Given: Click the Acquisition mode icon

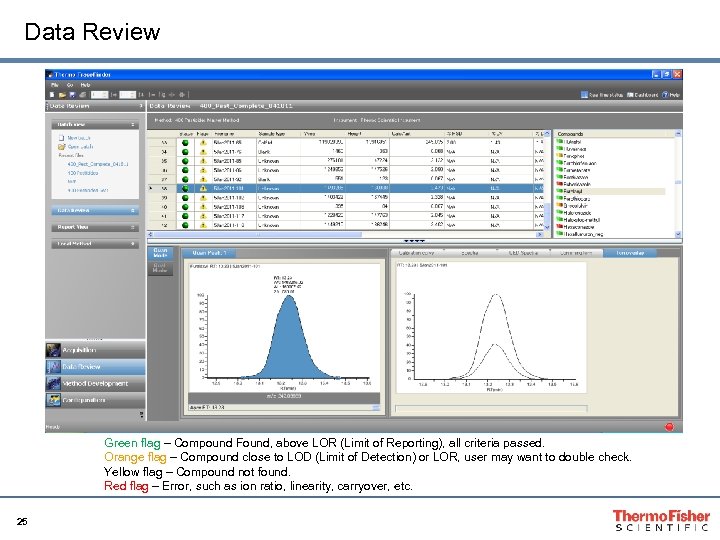Looking at the screenshot, I should pos(53,350).
